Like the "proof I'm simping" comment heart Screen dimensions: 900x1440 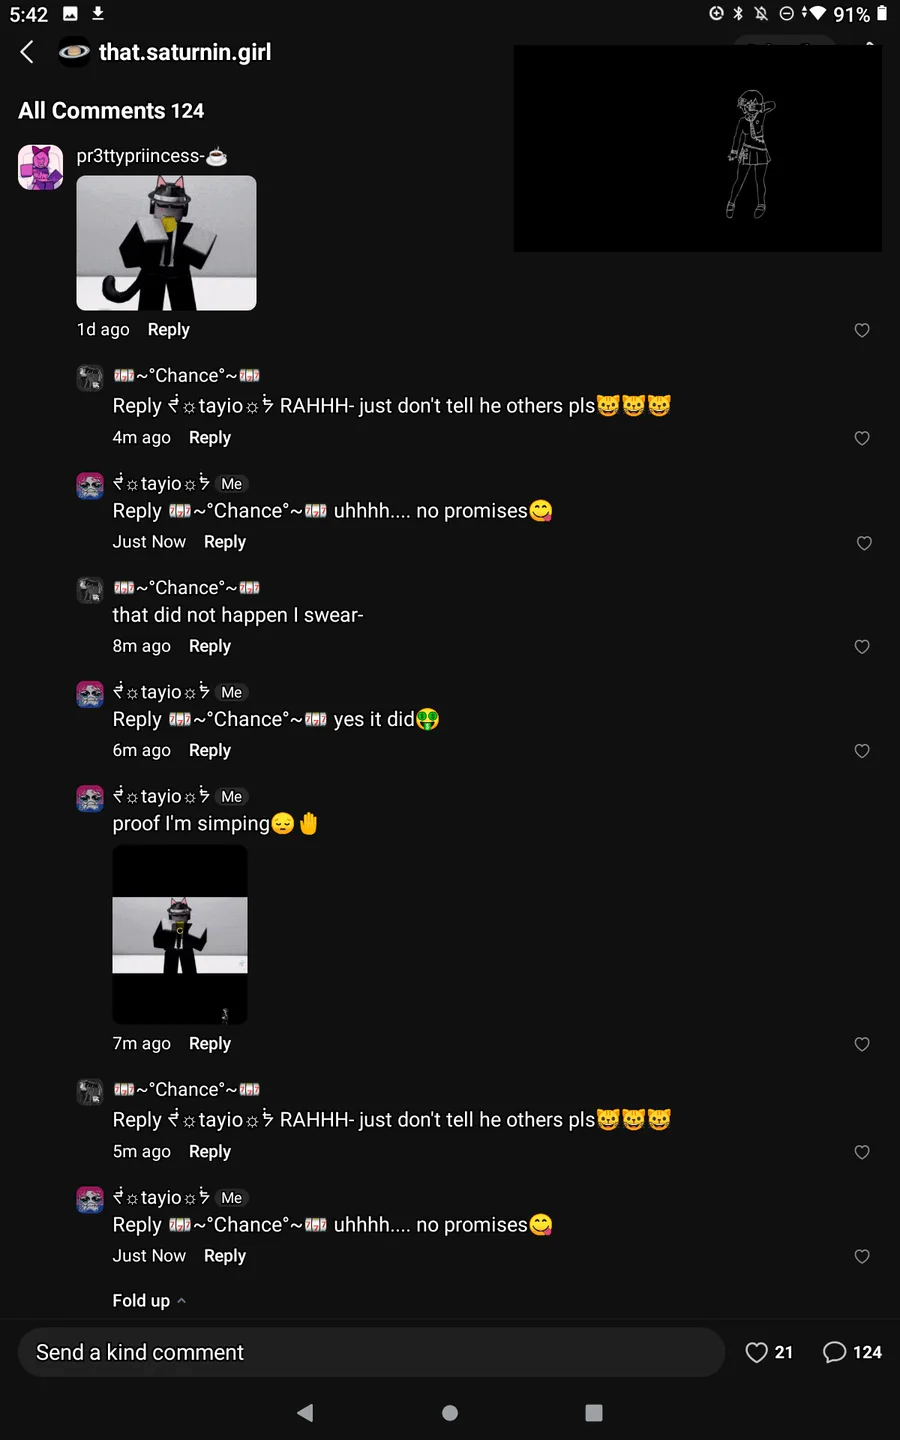(x=862, y=1044)
